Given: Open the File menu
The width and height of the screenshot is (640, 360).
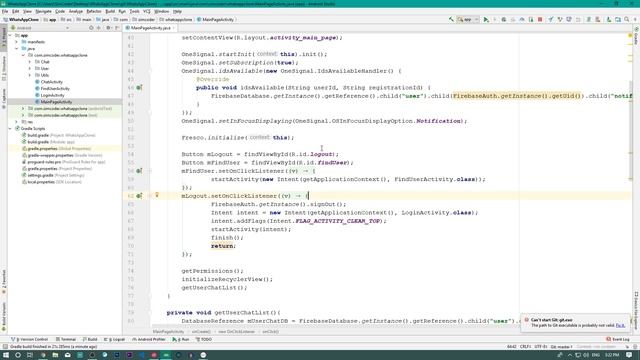Looking at the screenshot, I should 5,11.
